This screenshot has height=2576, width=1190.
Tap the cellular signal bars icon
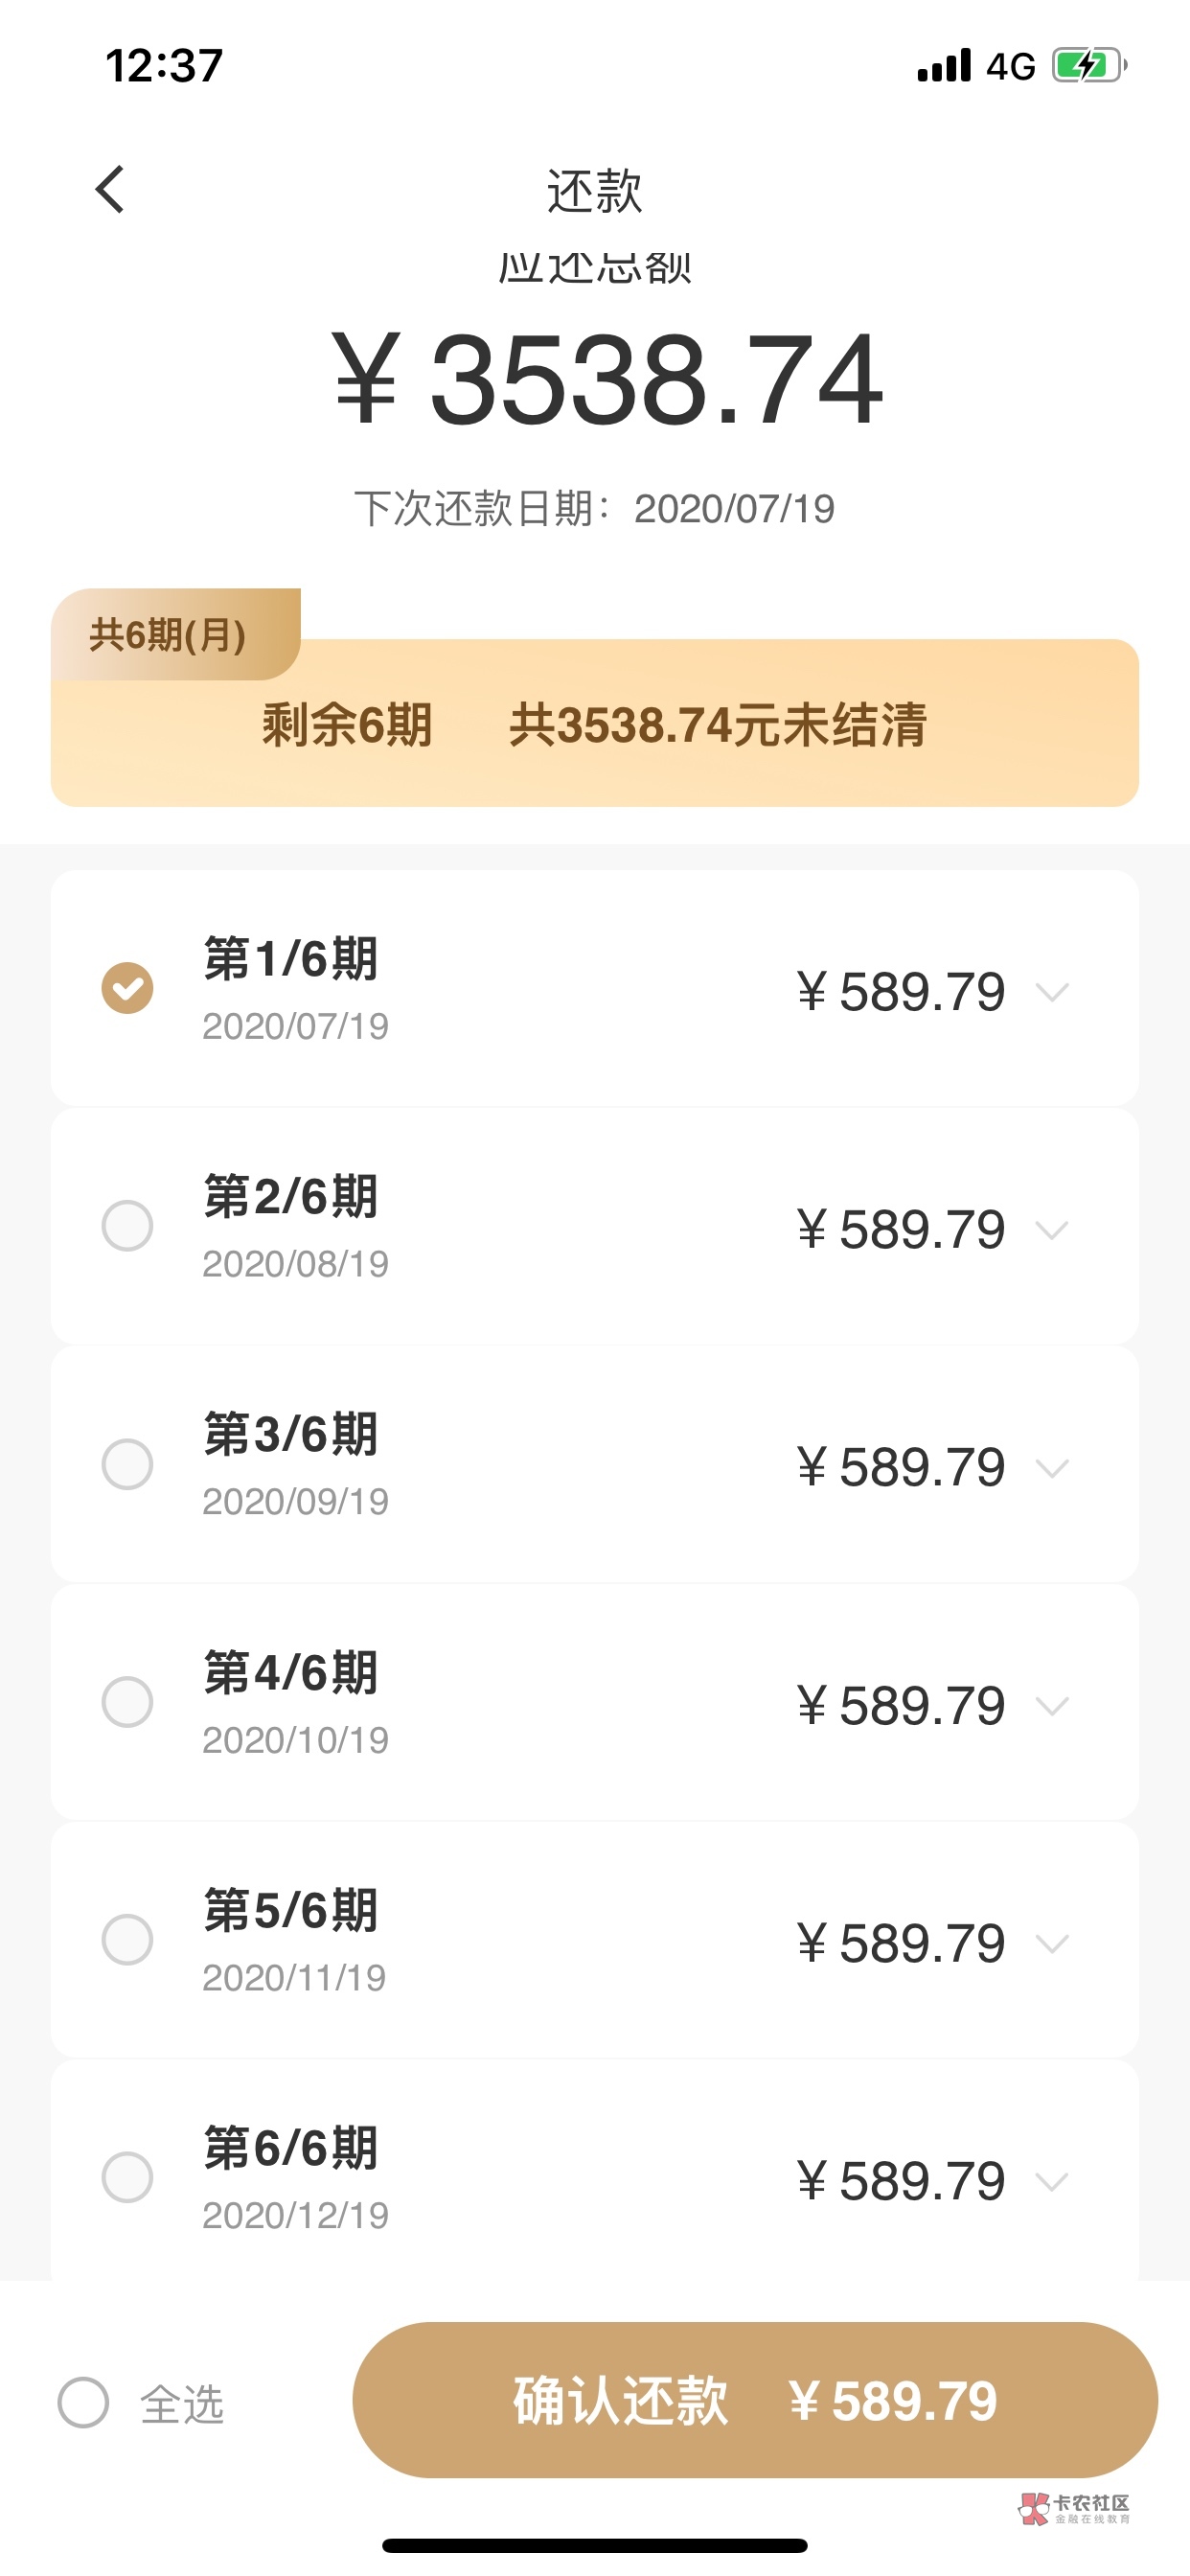944,66
